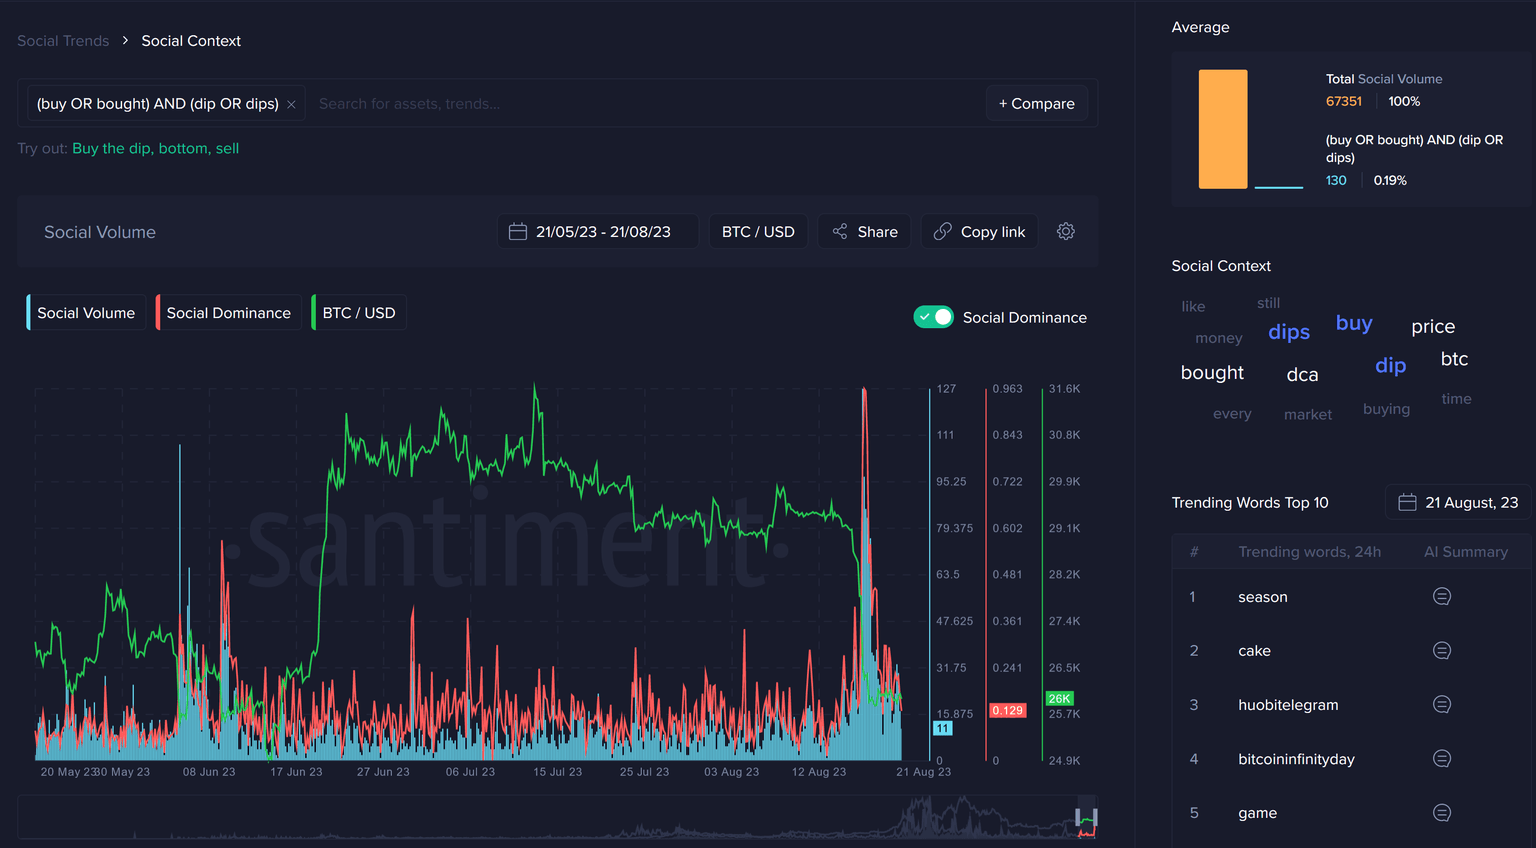Open AI Summary for huobitelegram
1536x848 pixels.
(1441, 705)
